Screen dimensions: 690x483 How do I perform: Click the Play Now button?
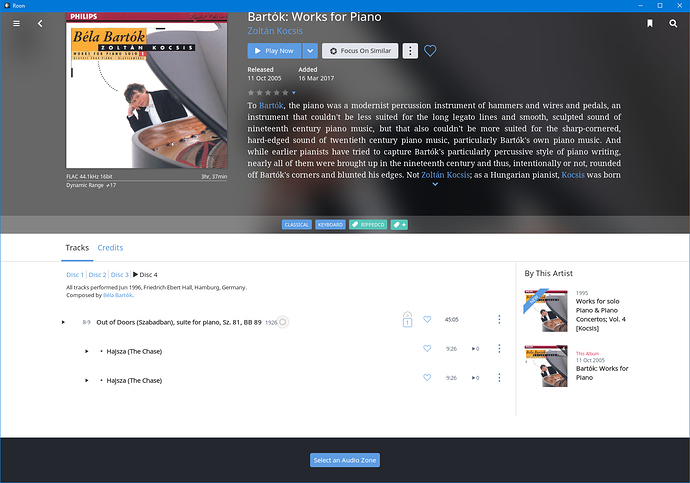tap(274, 51)
